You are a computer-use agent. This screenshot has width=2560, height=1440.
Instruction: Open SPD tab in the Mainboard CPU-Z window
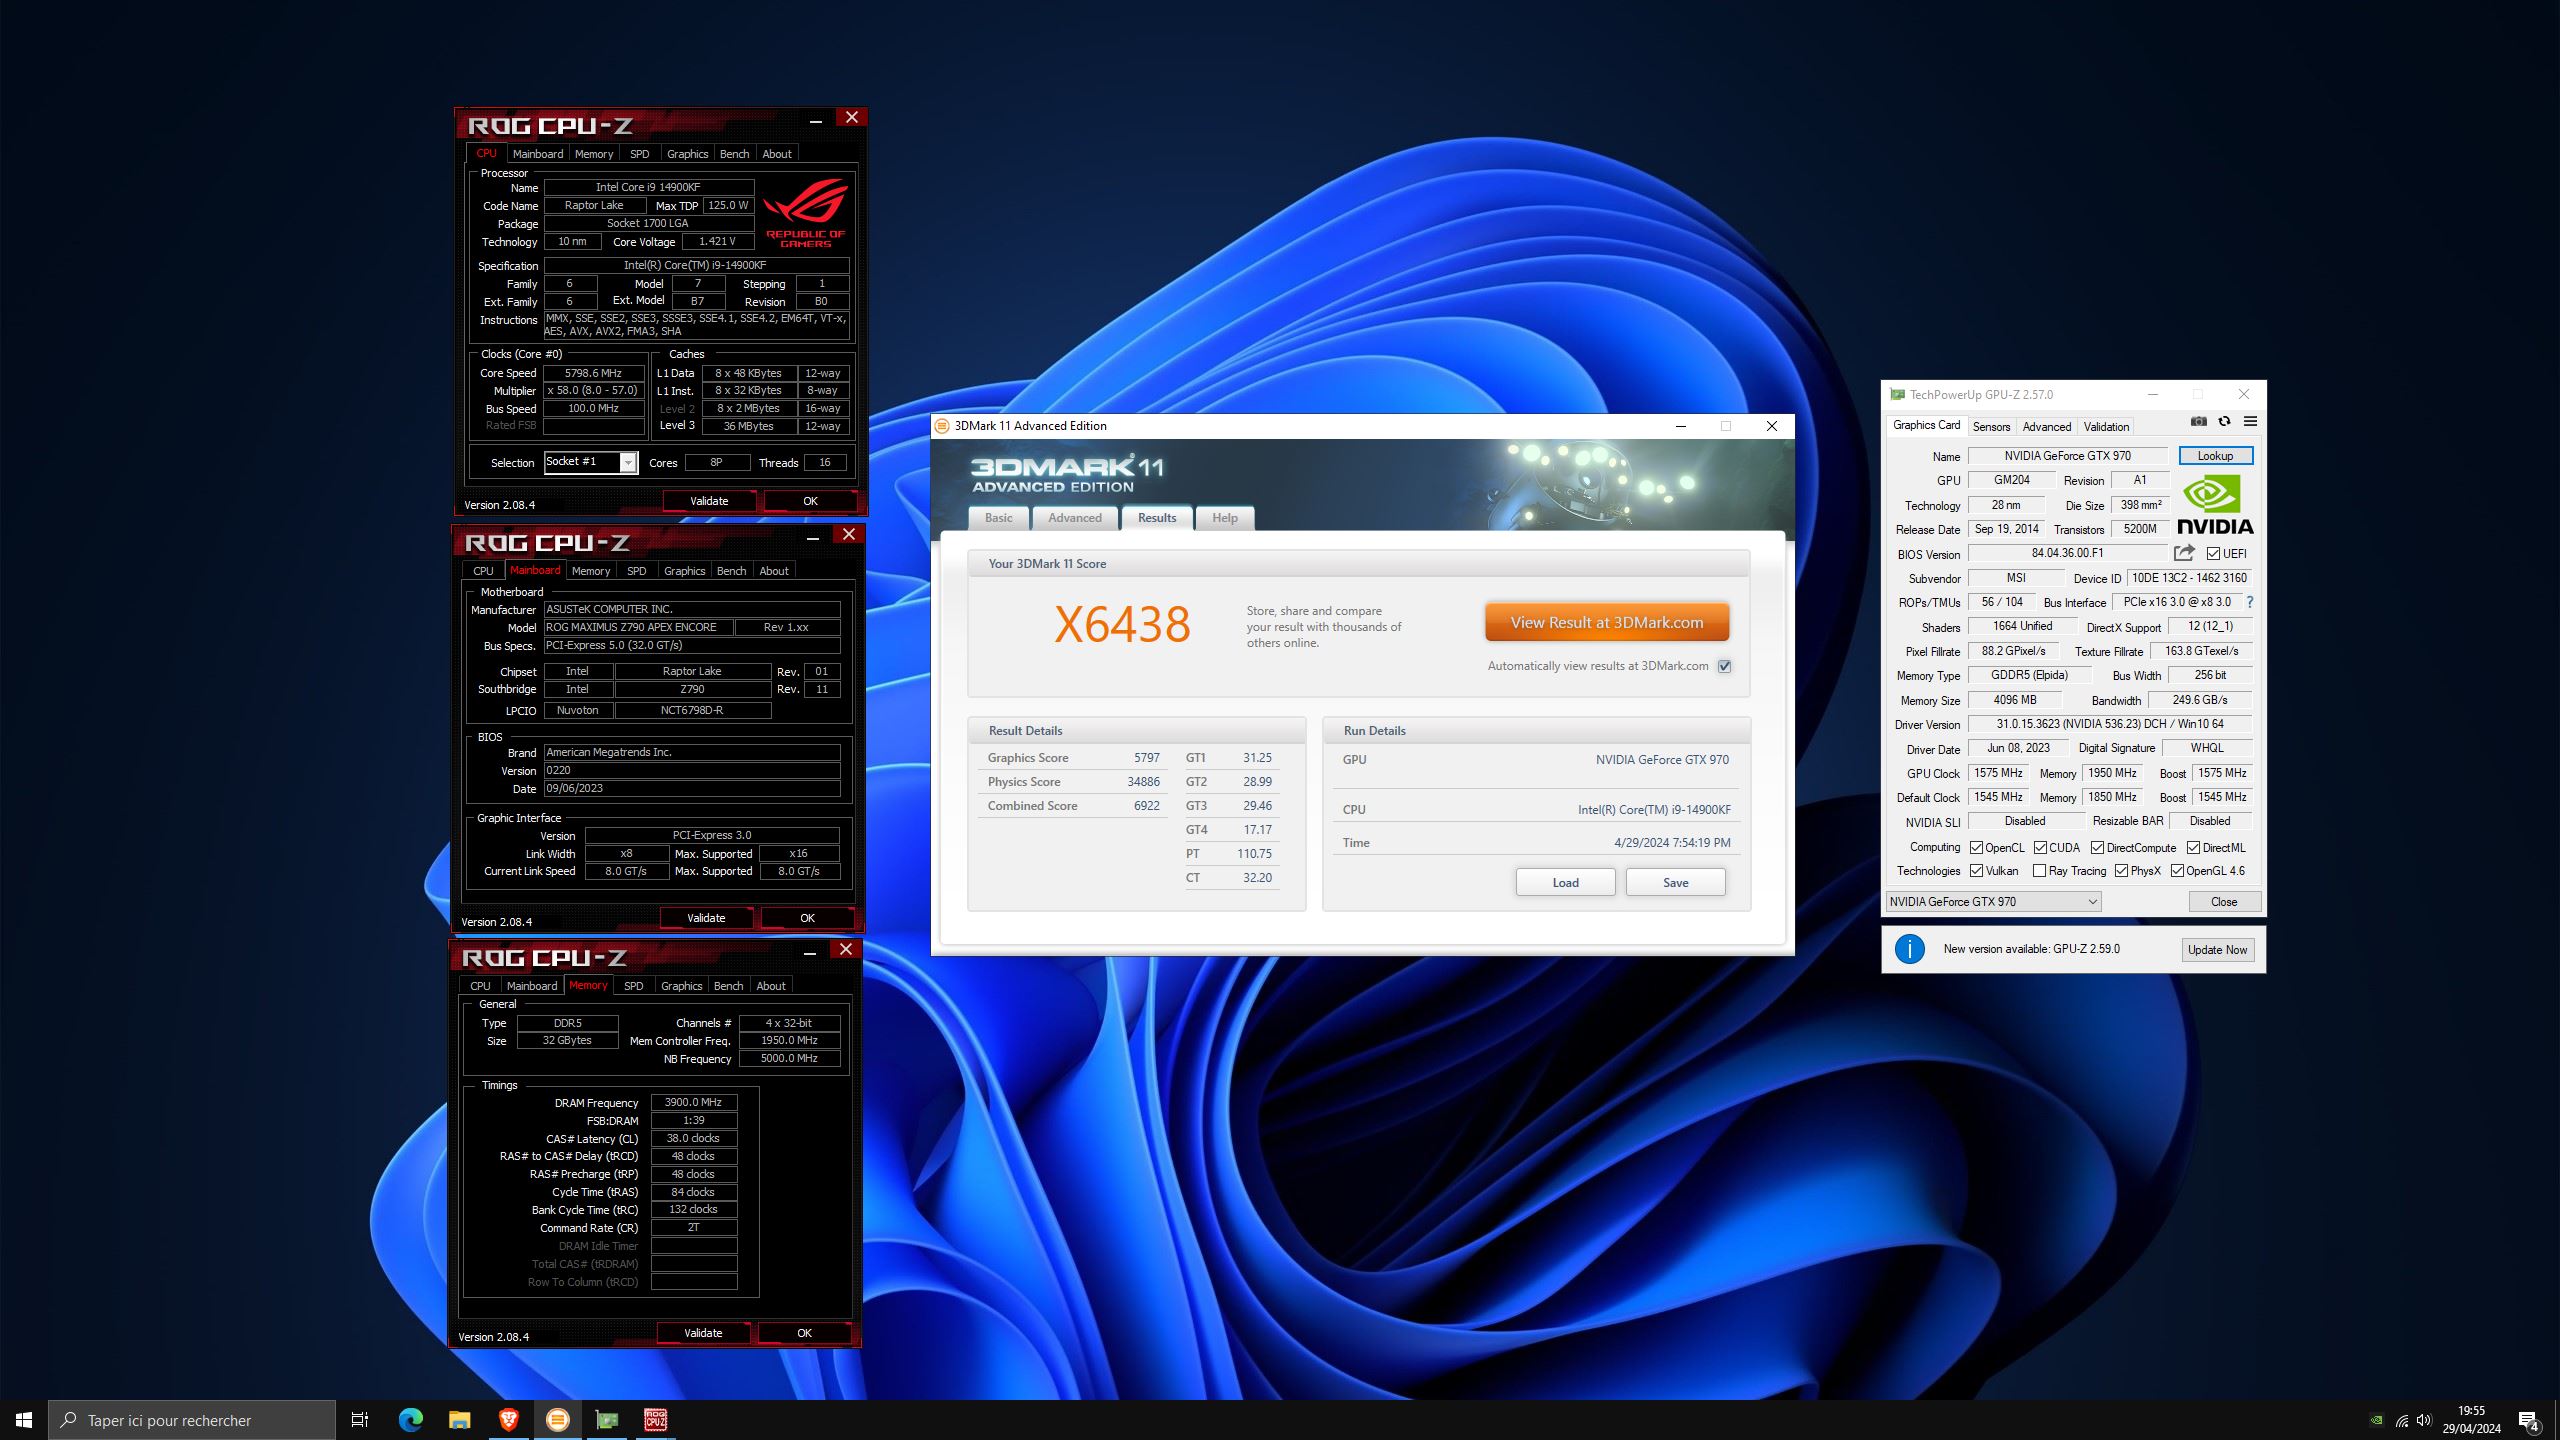coord(636,571)
